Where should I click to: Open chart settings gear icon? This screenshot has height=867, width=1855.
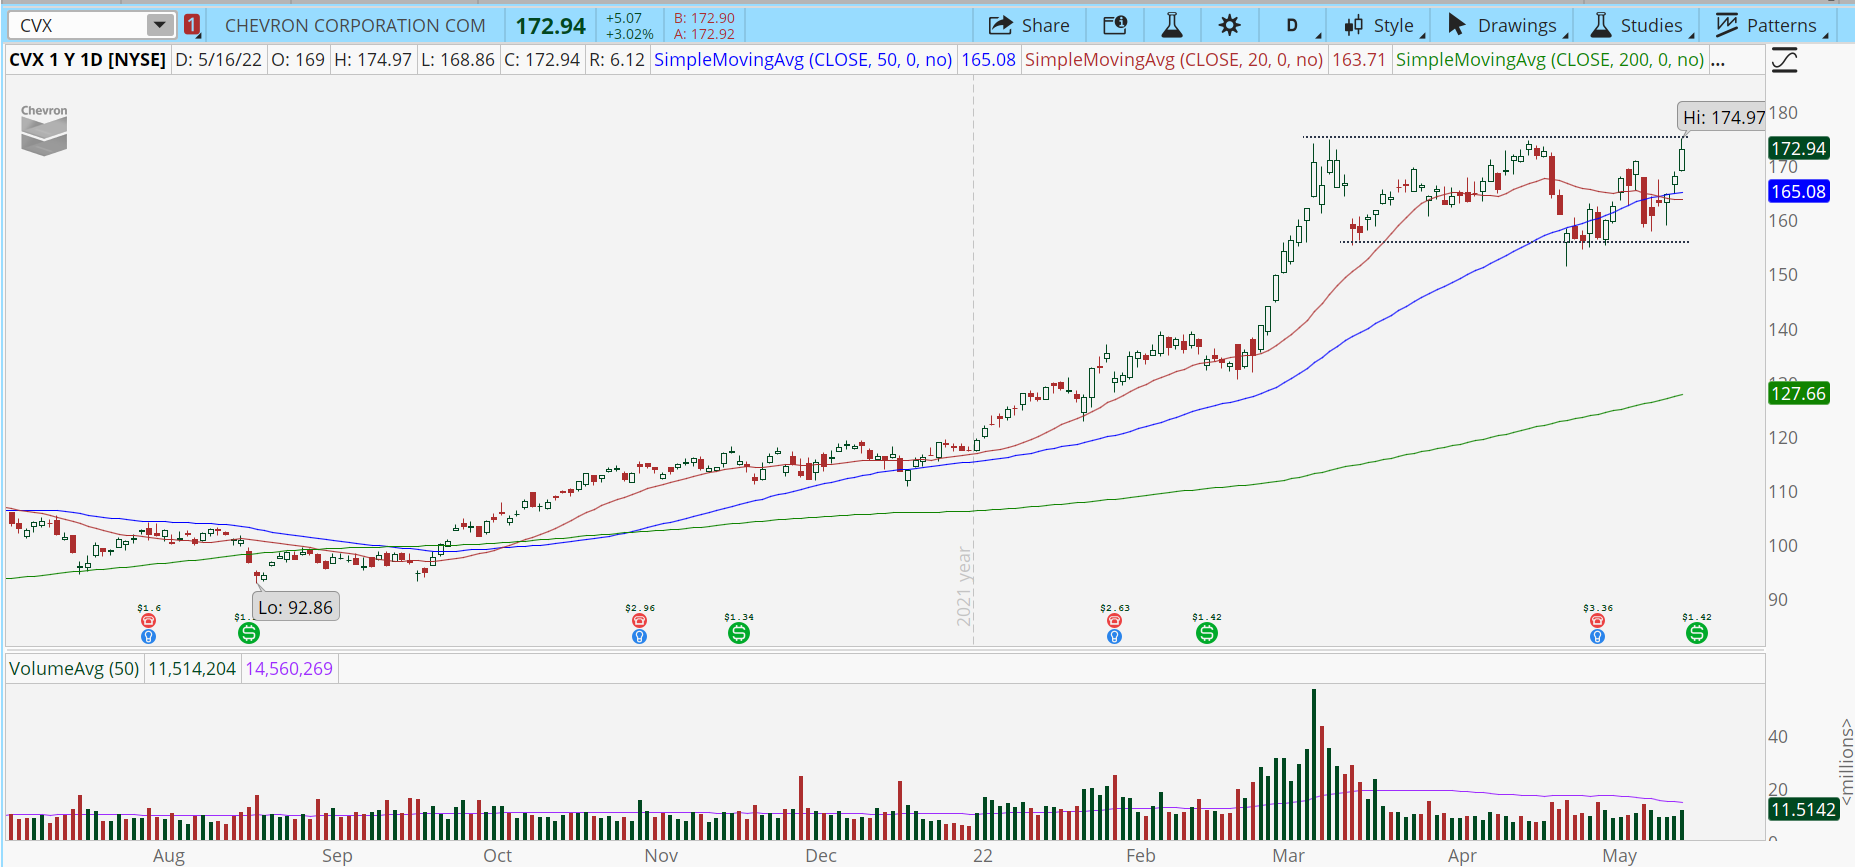click(1229, 25)
